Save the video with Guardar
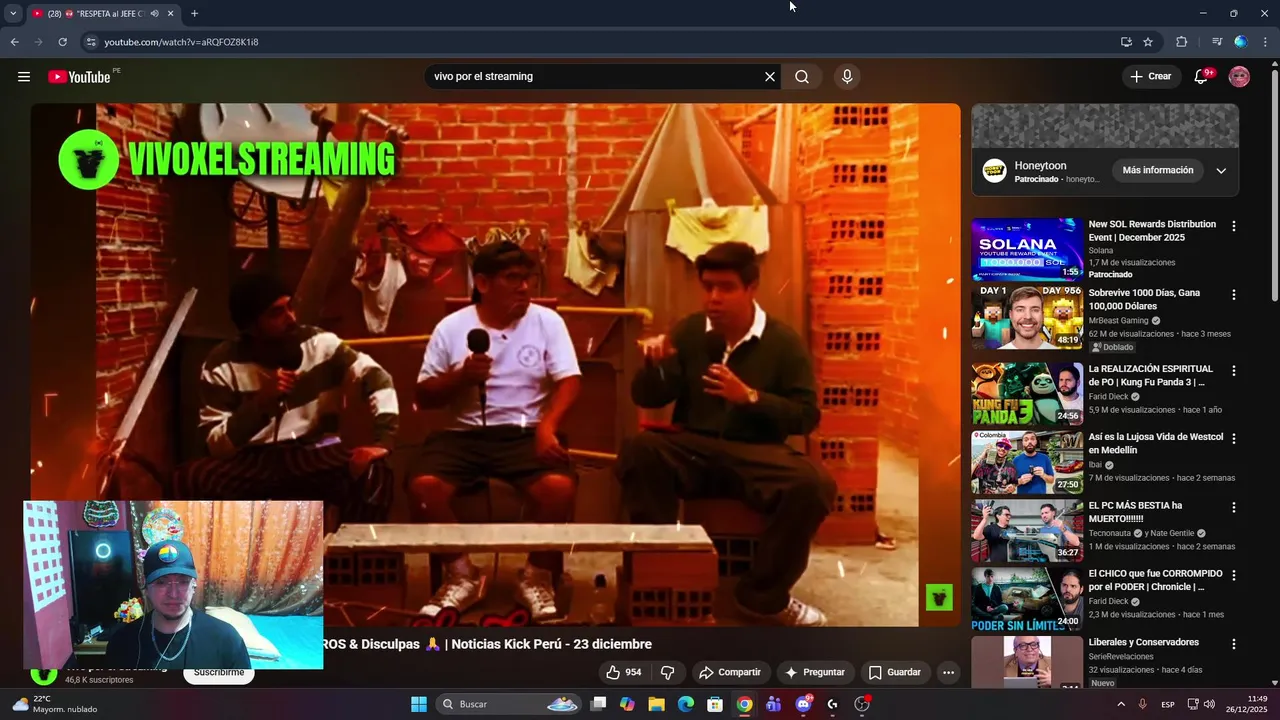The image size is (1280, 720). click(x=894, y=672)
